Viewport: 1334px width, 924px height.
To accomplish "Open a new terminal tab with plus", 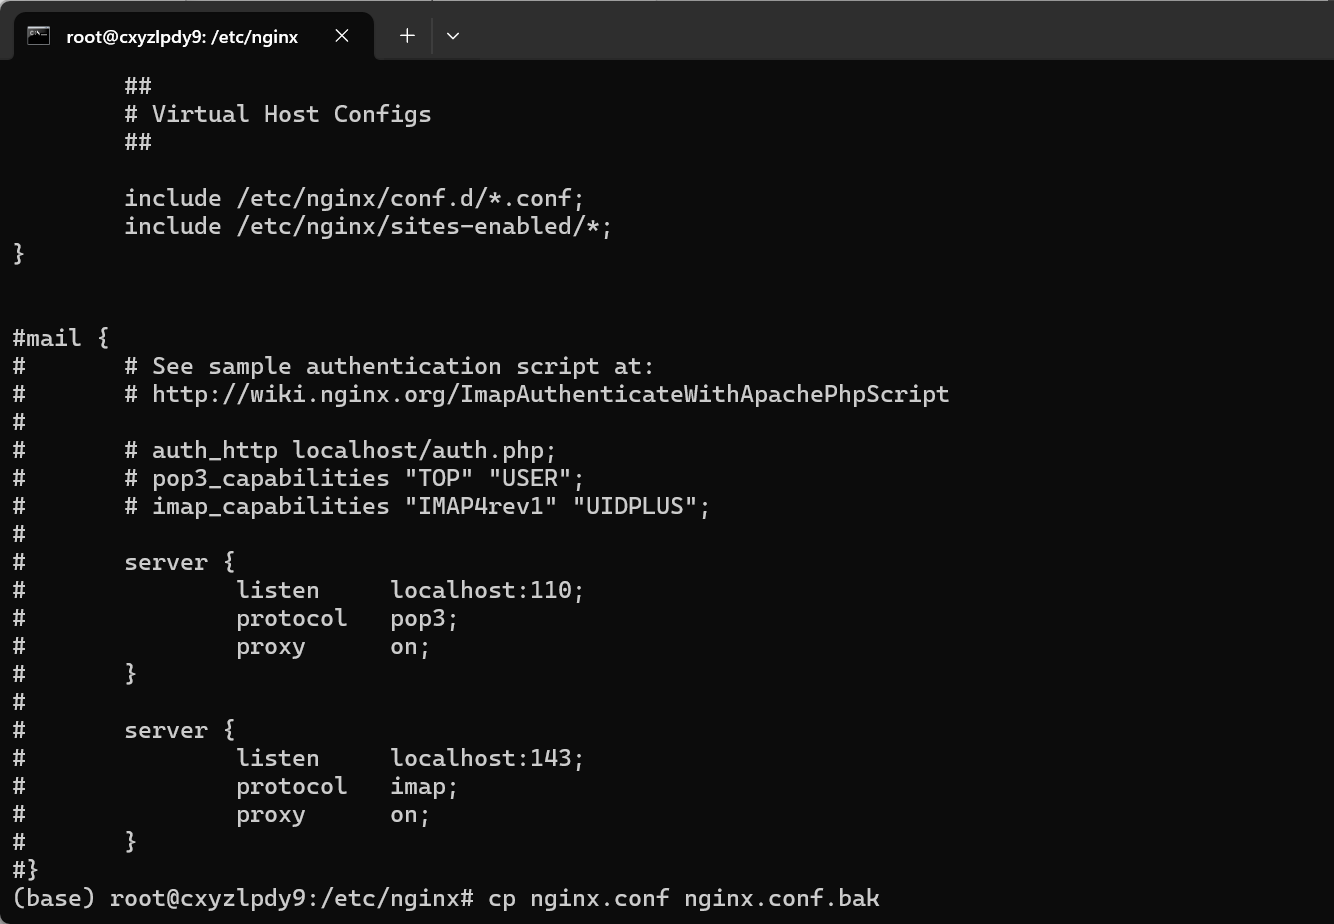I will [407, 36].
